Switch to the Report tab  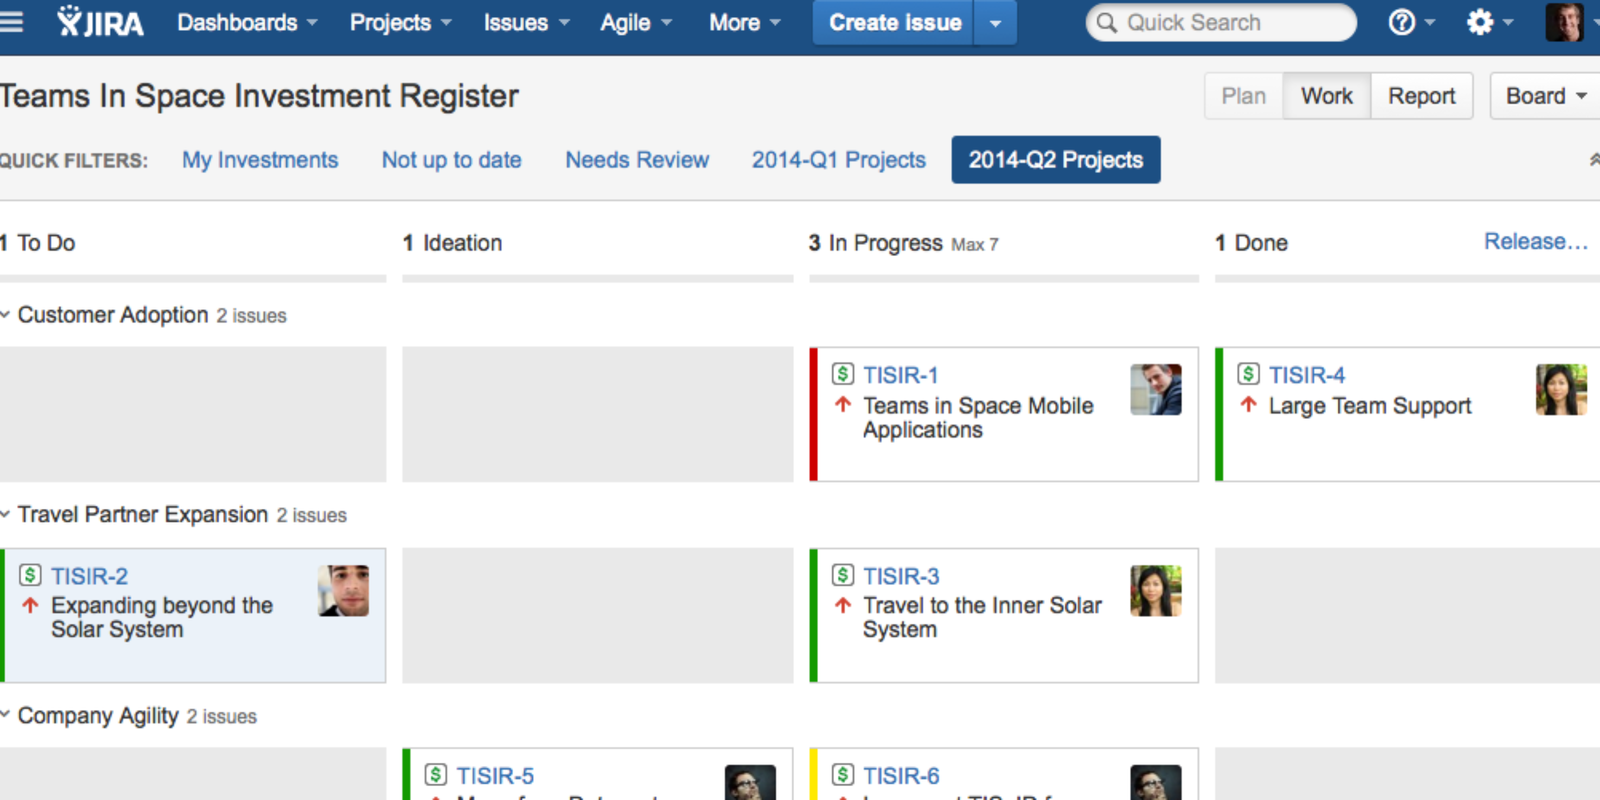tap(1421, 96)
